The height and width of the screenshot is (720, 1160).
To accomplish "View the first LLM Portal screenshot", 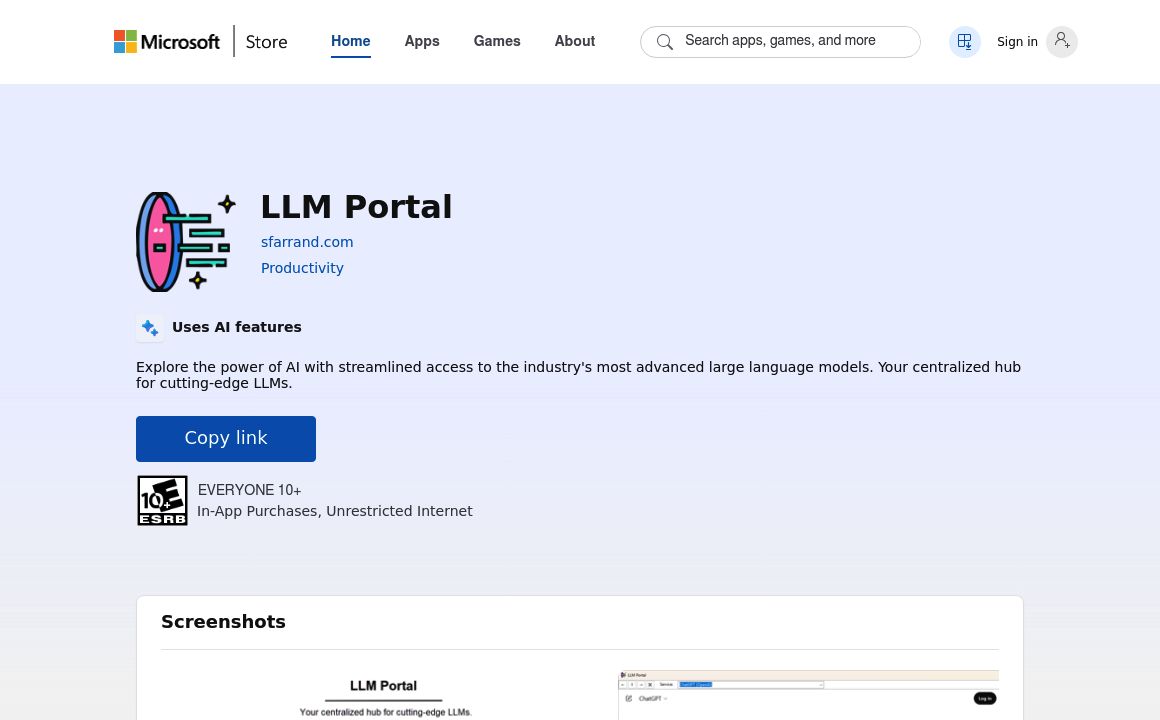I will point(386,695).
